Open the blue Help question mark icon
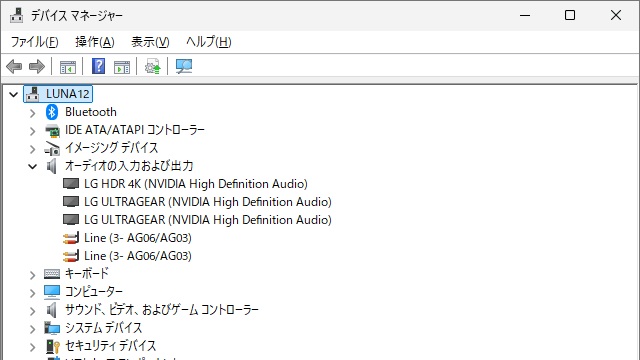Image resolution: width=640 pixels, height=360 pixels. click(98, 66)
